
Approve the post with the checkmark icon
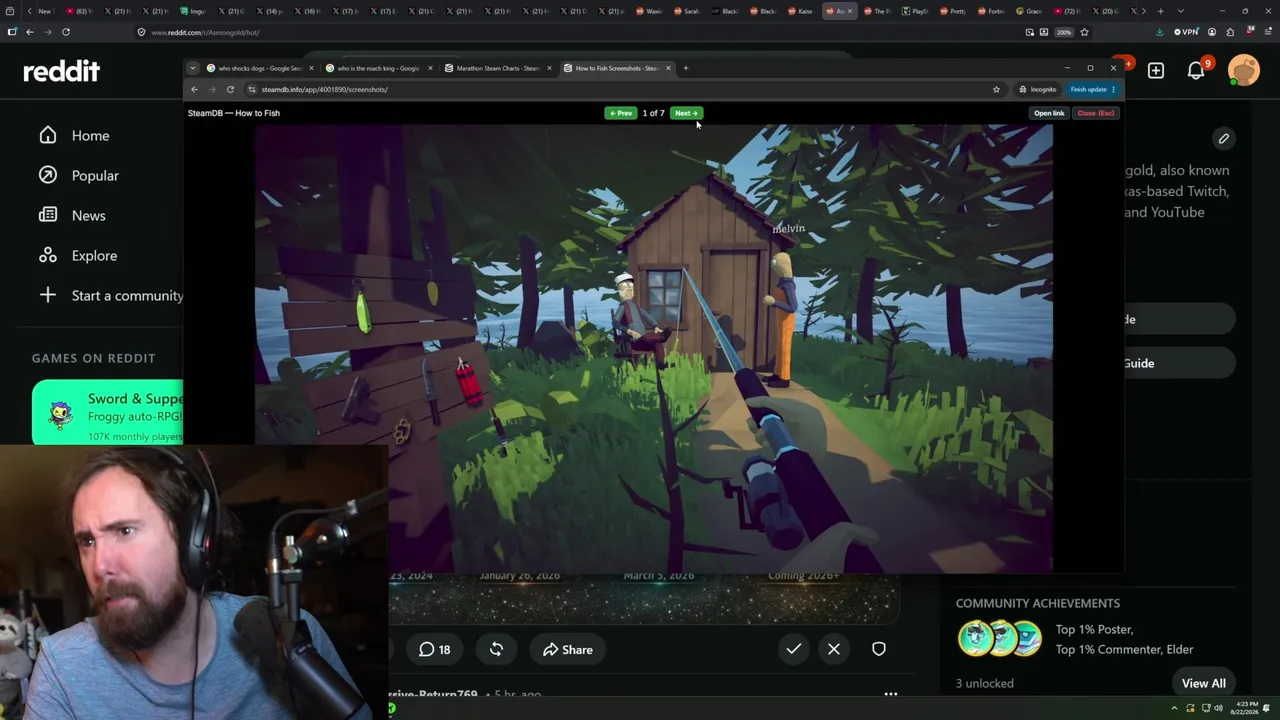click(x=793, y=649)
